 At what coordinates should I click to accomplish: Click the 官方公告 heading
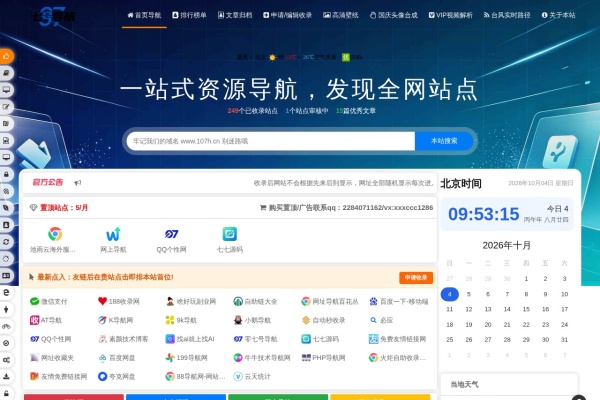pos(48,183)
